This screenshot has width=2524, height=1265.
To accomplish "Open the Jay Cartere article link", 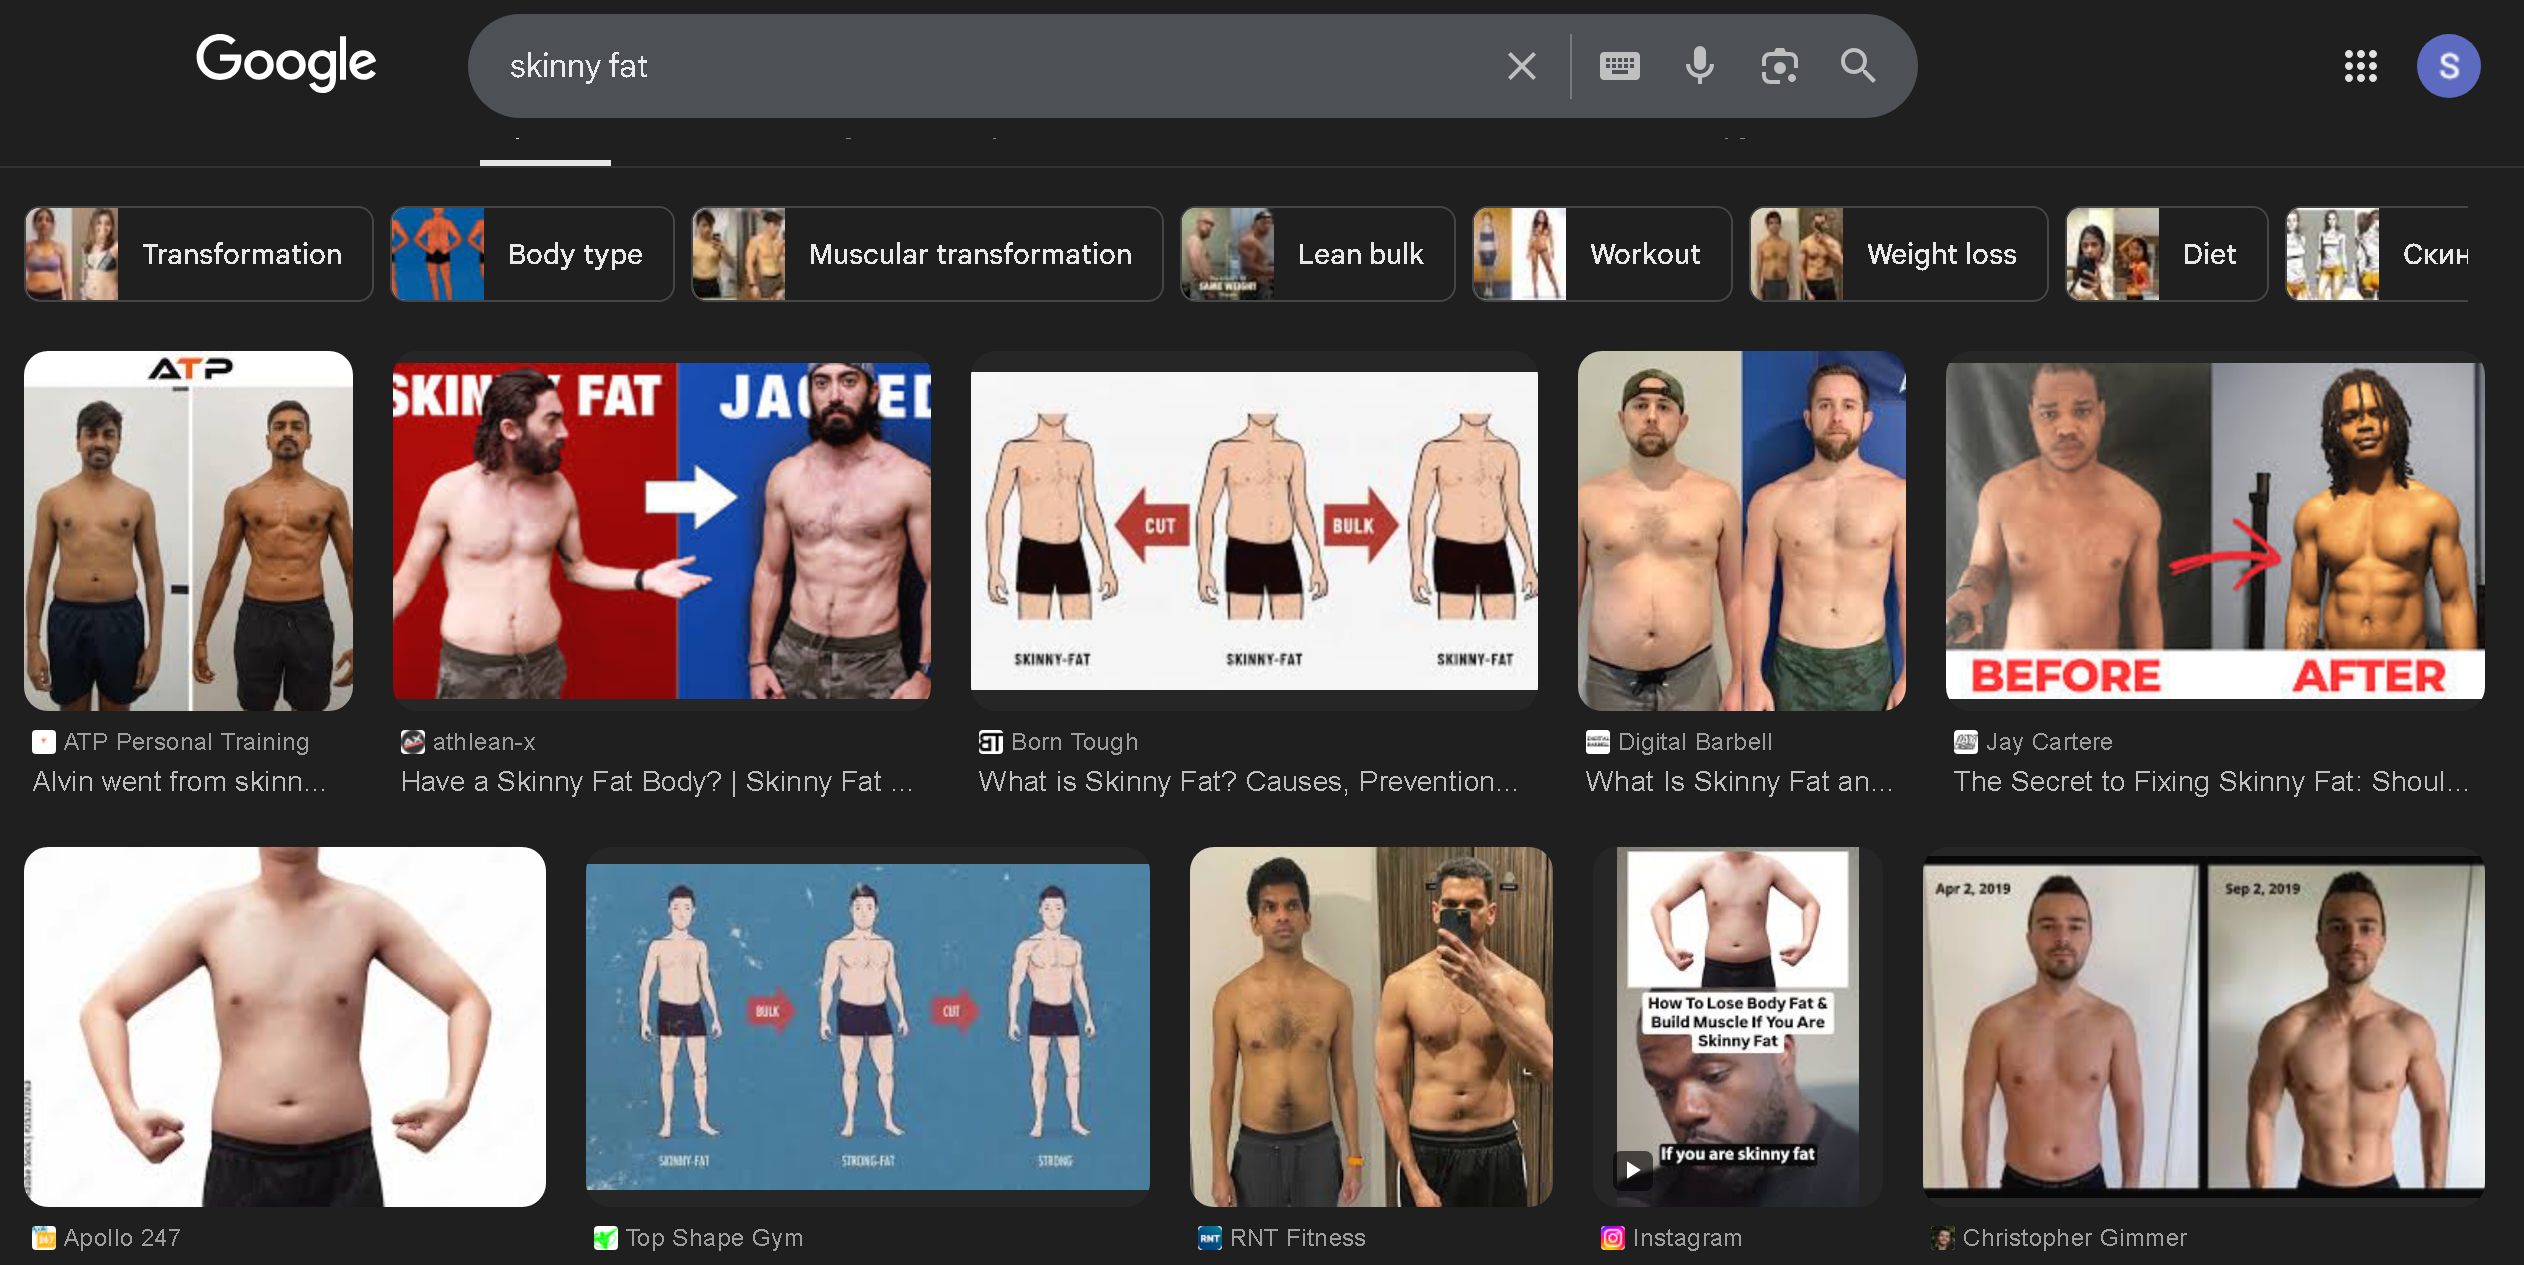I will (x=2210, y=781).
